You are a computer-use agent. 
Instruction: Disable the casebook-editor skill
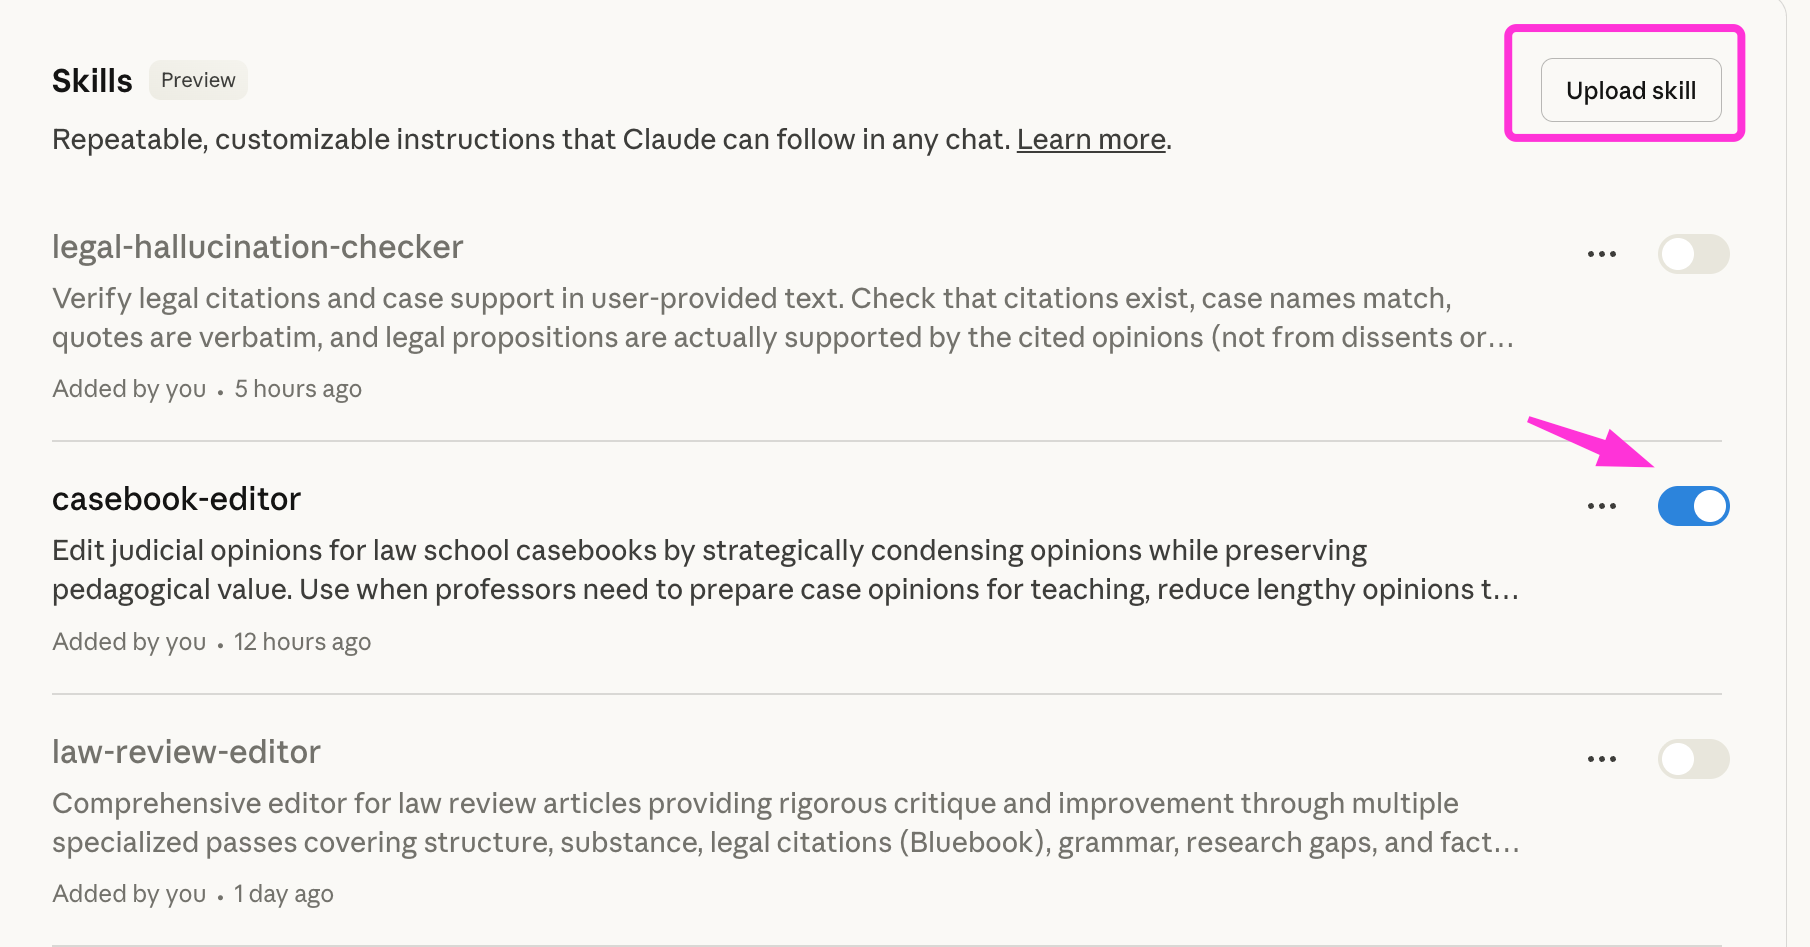[x=1693, y=506]
